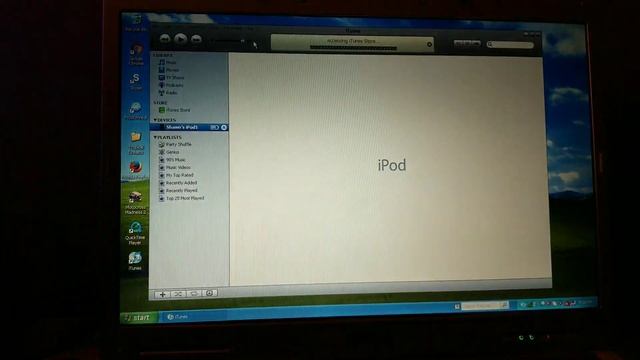Click the view mode switcher buttons
This screenshot has height=360, width=640.
pos(467,43)
